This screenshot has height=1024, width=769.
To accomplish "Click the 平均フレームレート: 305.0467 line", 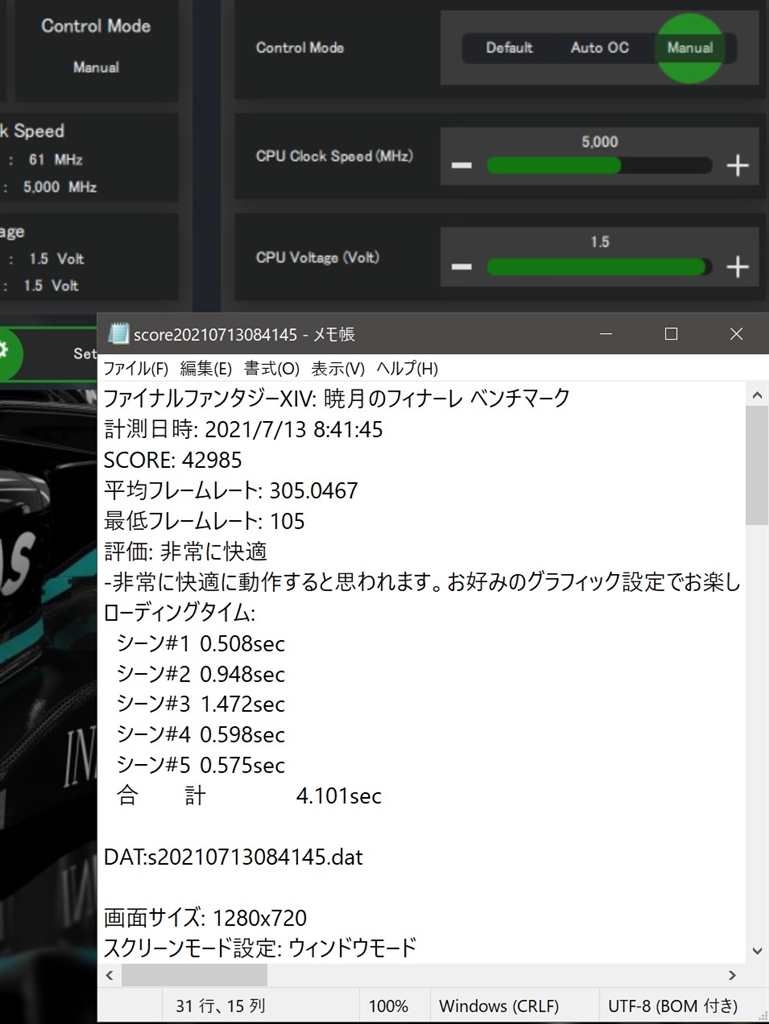I will point(231,490).
